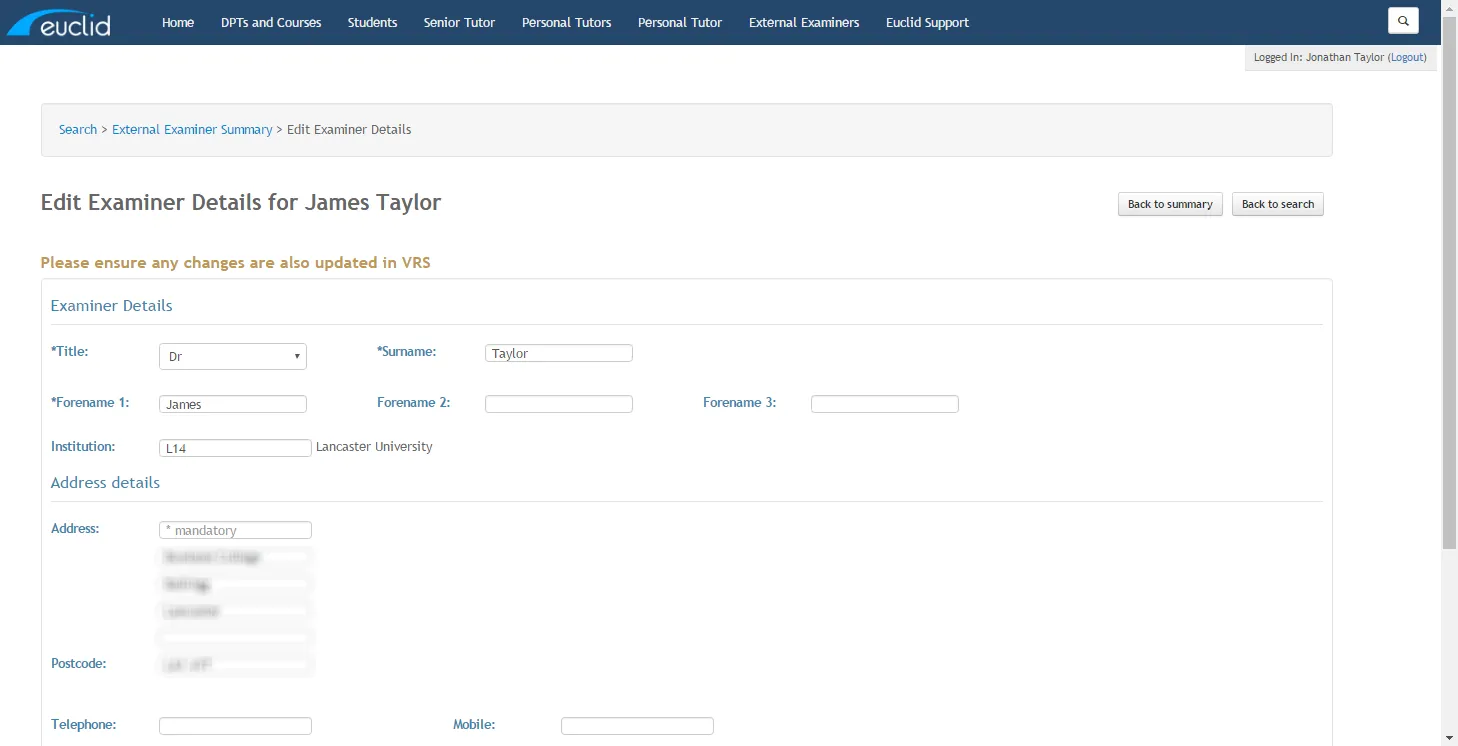Focus the Surname text field
The image size is (1458, 746).
coord(558,353)
